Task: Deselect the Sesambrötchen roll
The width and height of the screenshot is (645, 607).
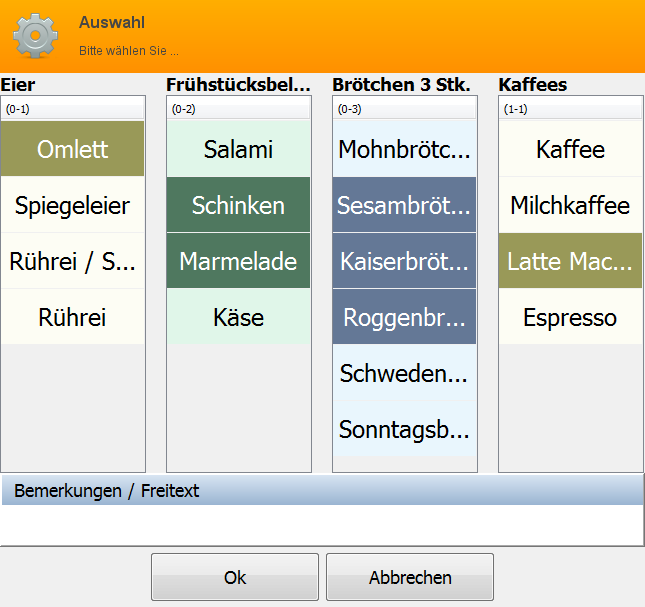Action: [x=404, y=206]
